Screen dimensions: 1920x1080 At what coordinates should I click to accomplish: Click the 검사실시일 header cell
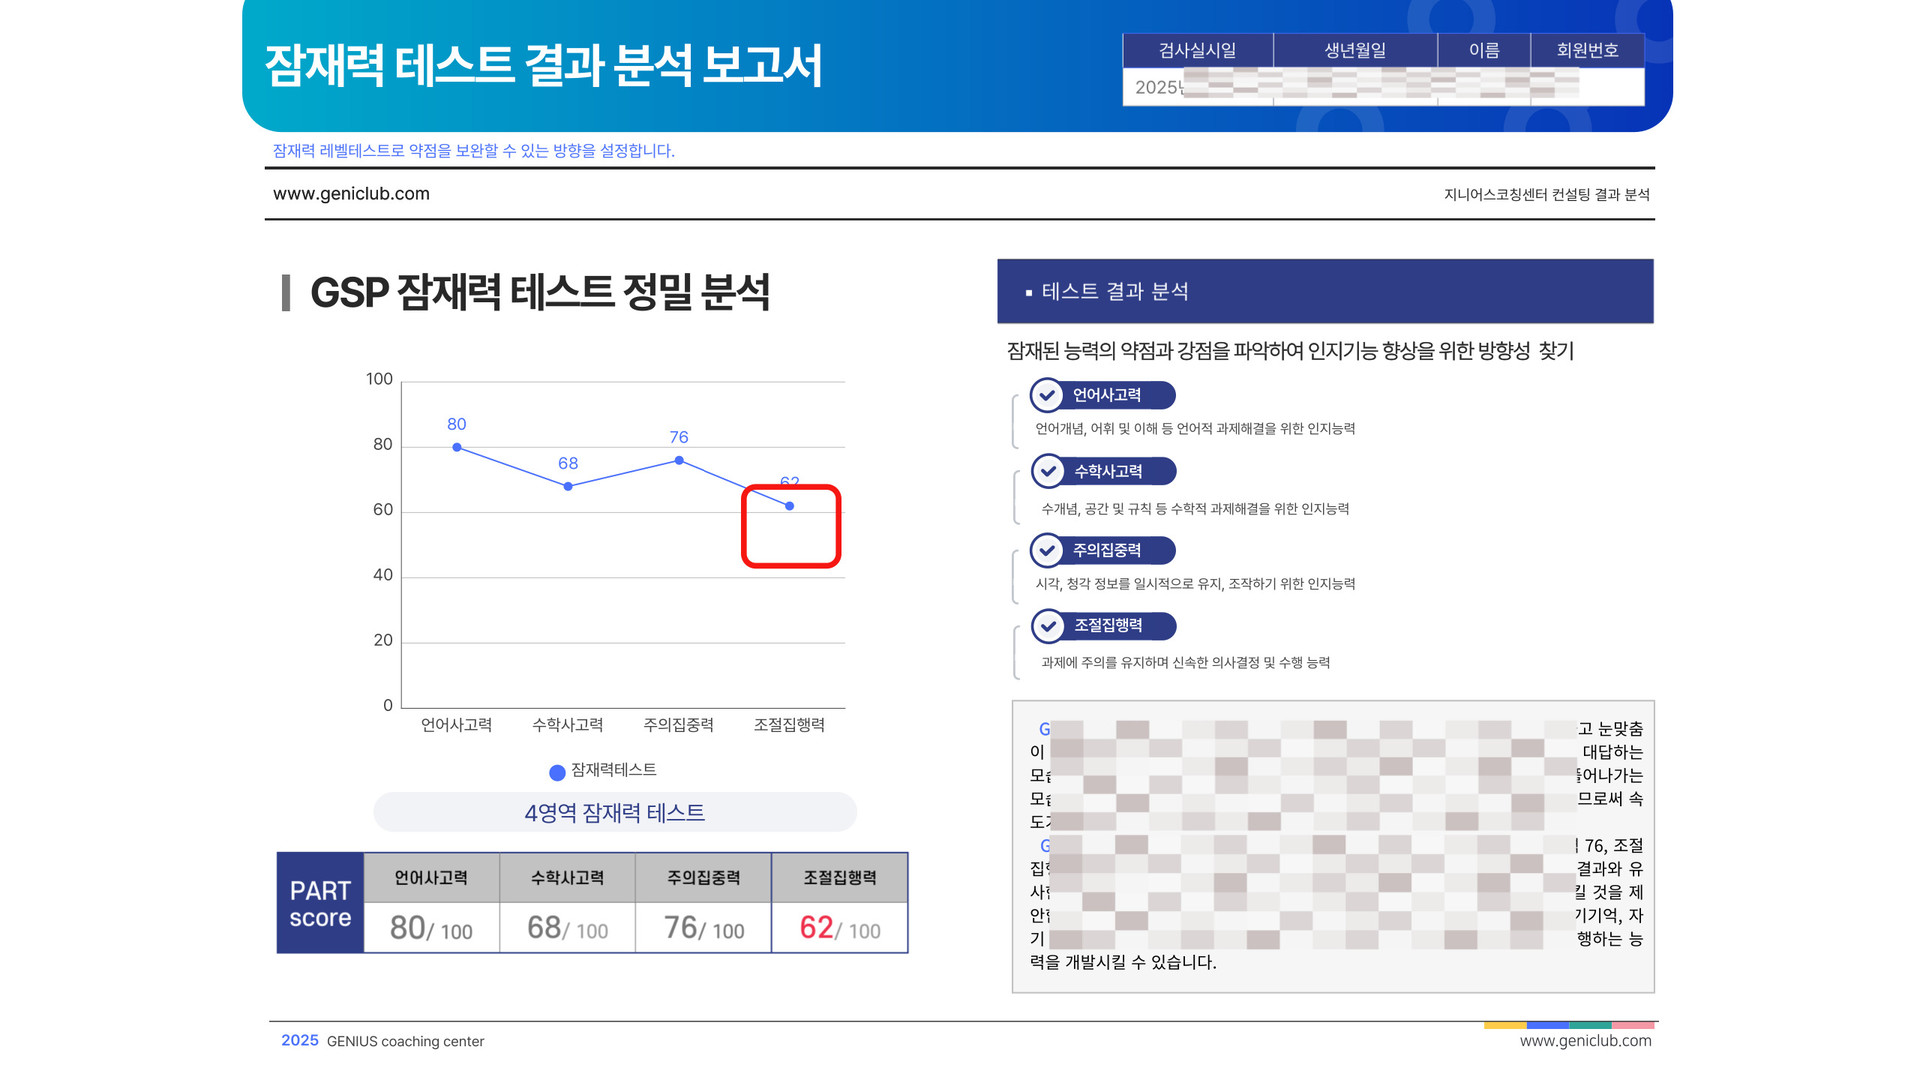coord(1198,50)
